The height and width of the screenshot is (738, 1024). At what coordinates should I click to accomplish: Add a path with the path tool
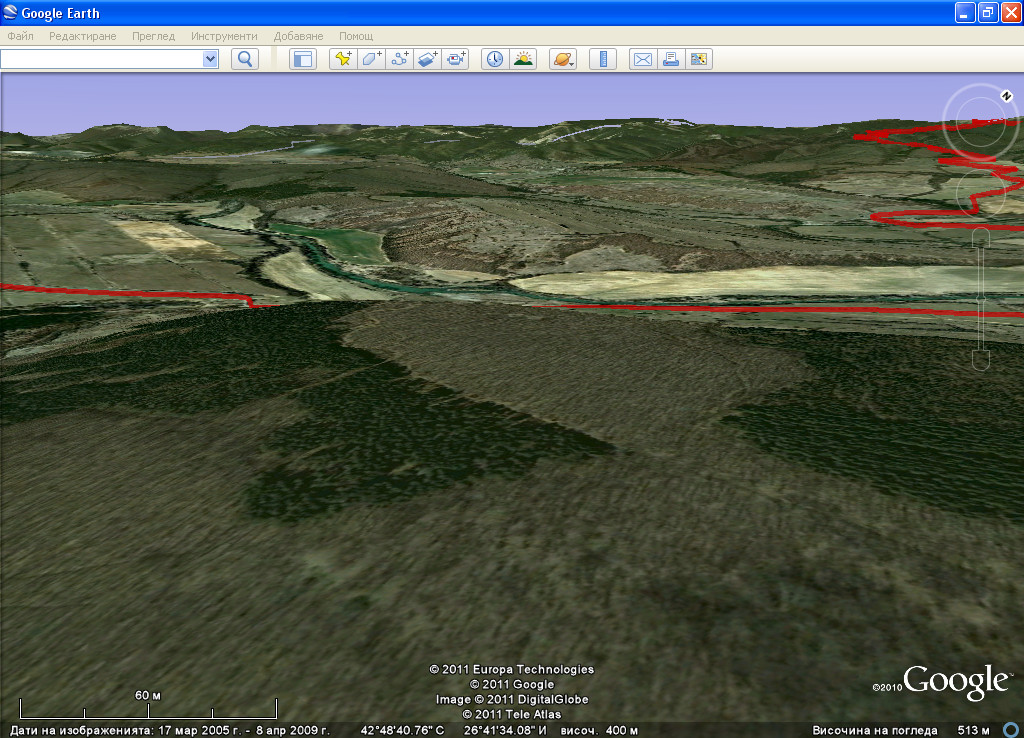click(399, 59)
